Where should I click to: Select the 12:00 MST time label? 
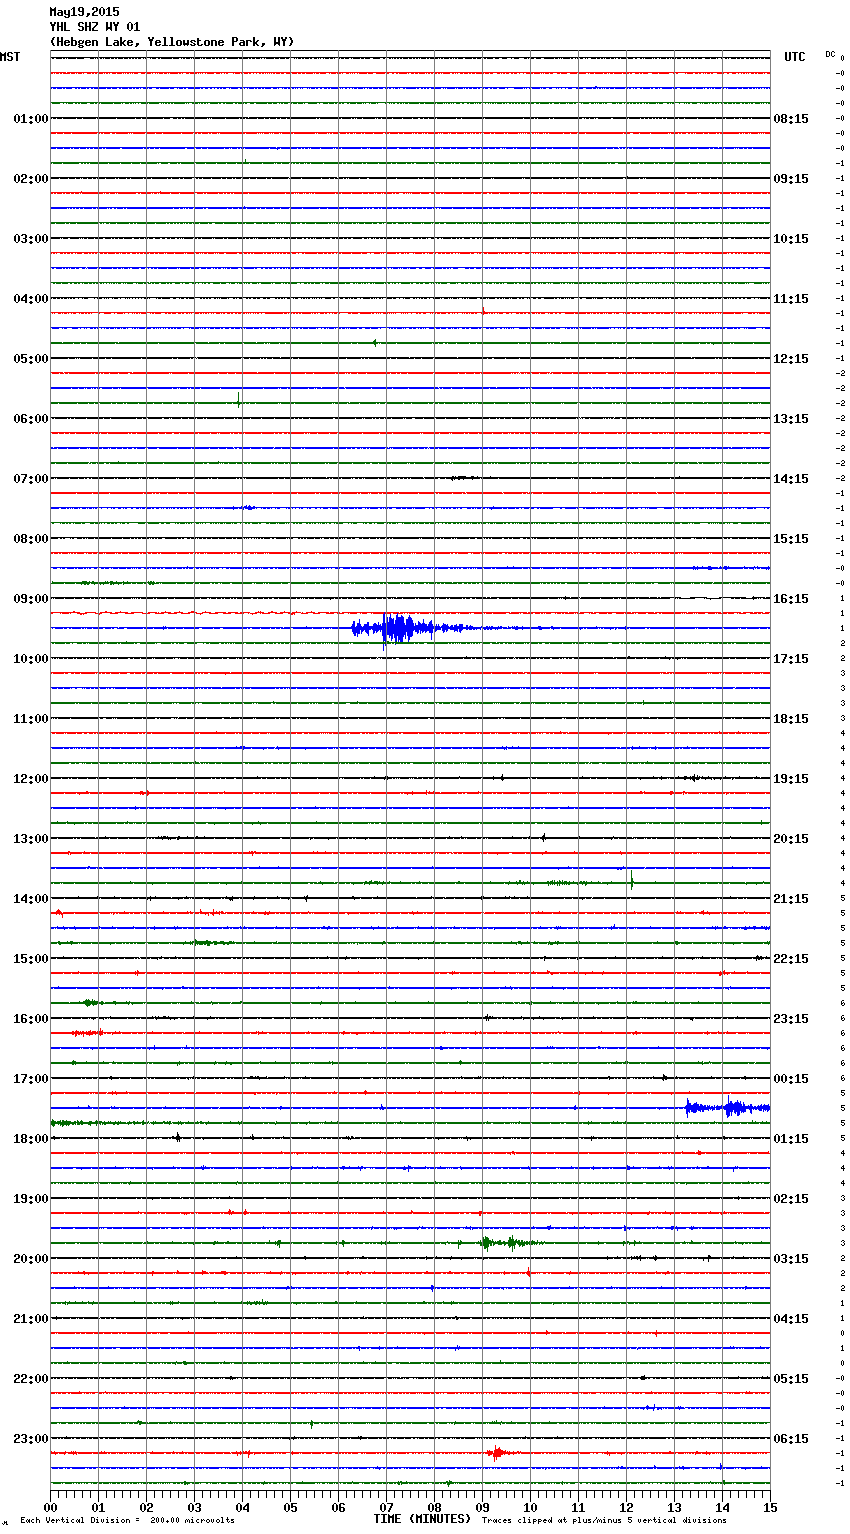[x=31, y=779]
